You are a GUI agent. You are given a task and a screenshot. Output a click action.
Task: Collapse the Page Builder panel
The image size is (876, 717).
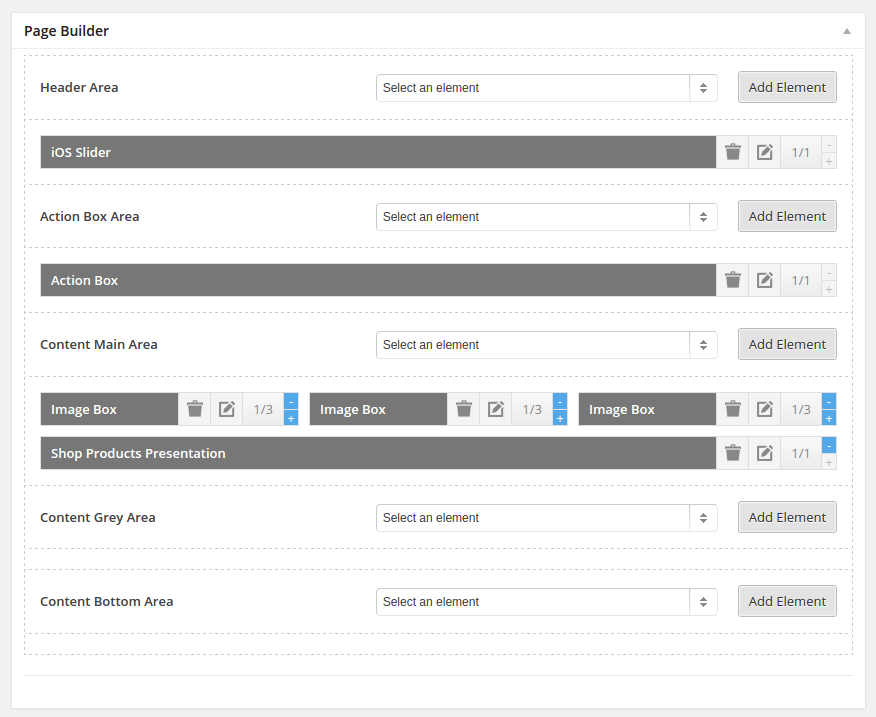point(847,31)
